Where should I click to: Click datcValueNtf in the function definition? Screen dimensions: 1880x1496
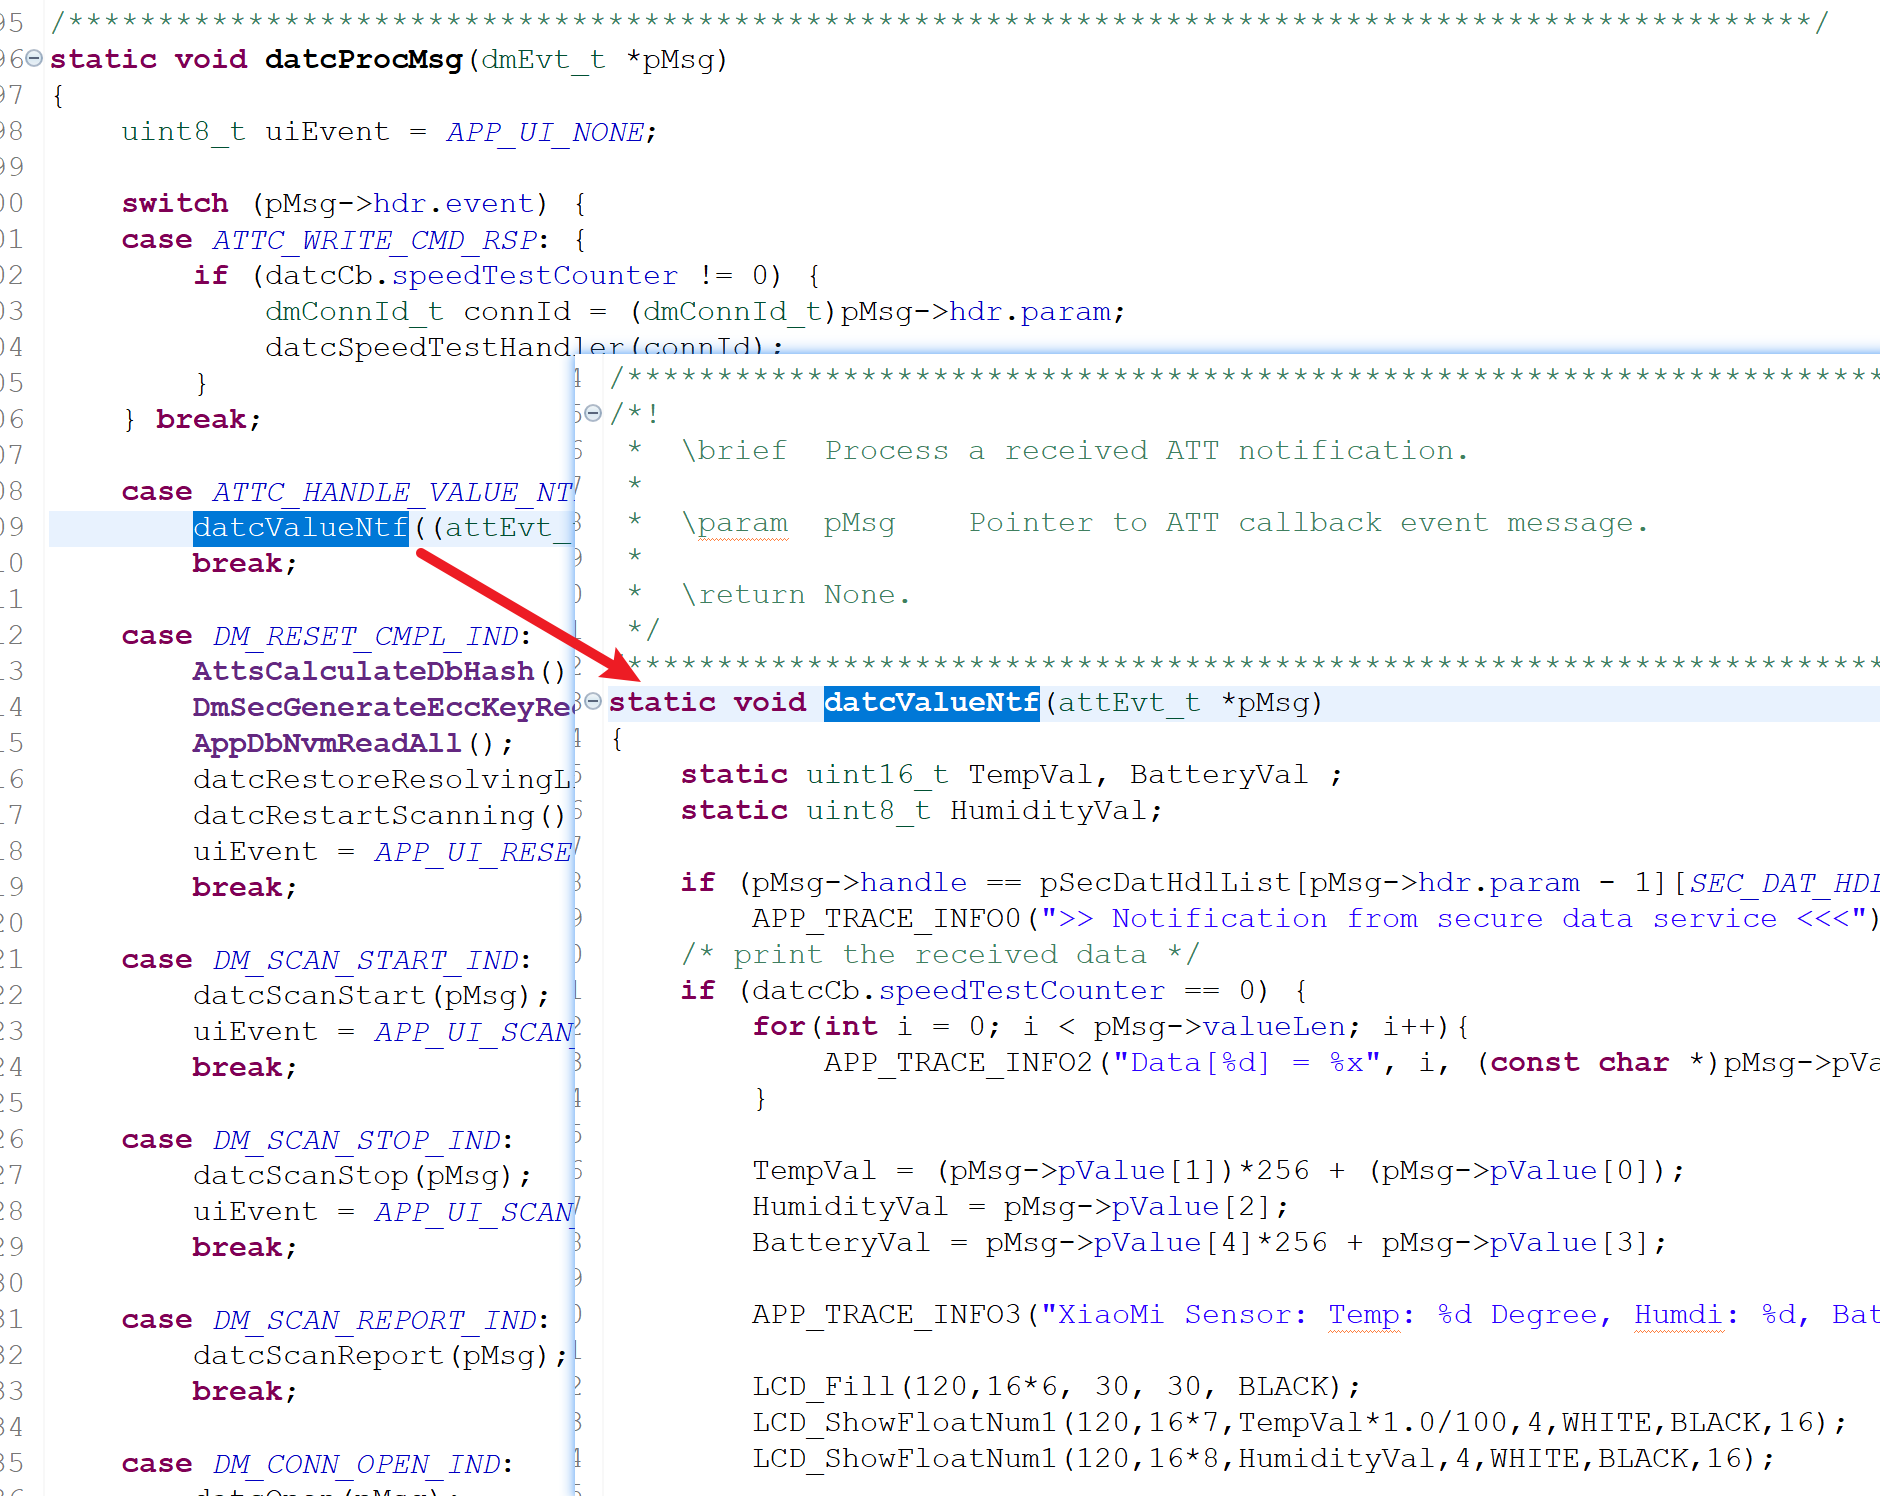click(931, 703)
